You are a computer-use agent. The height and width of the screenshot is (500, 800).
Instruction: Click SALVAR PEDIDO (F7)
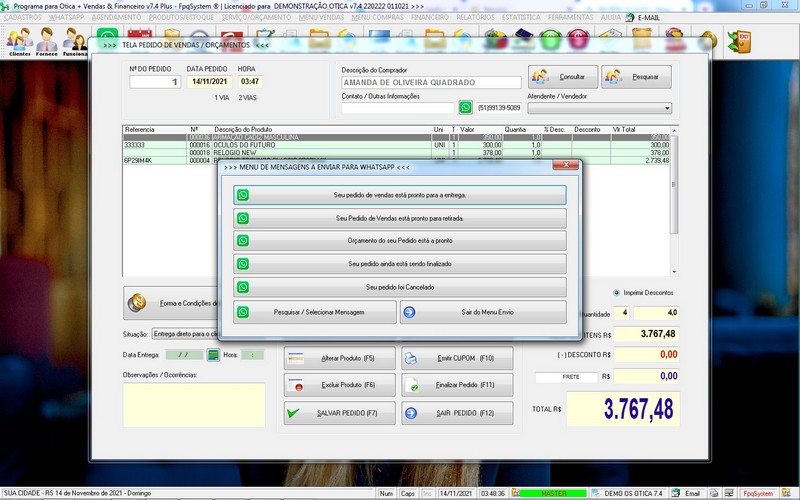340,413
